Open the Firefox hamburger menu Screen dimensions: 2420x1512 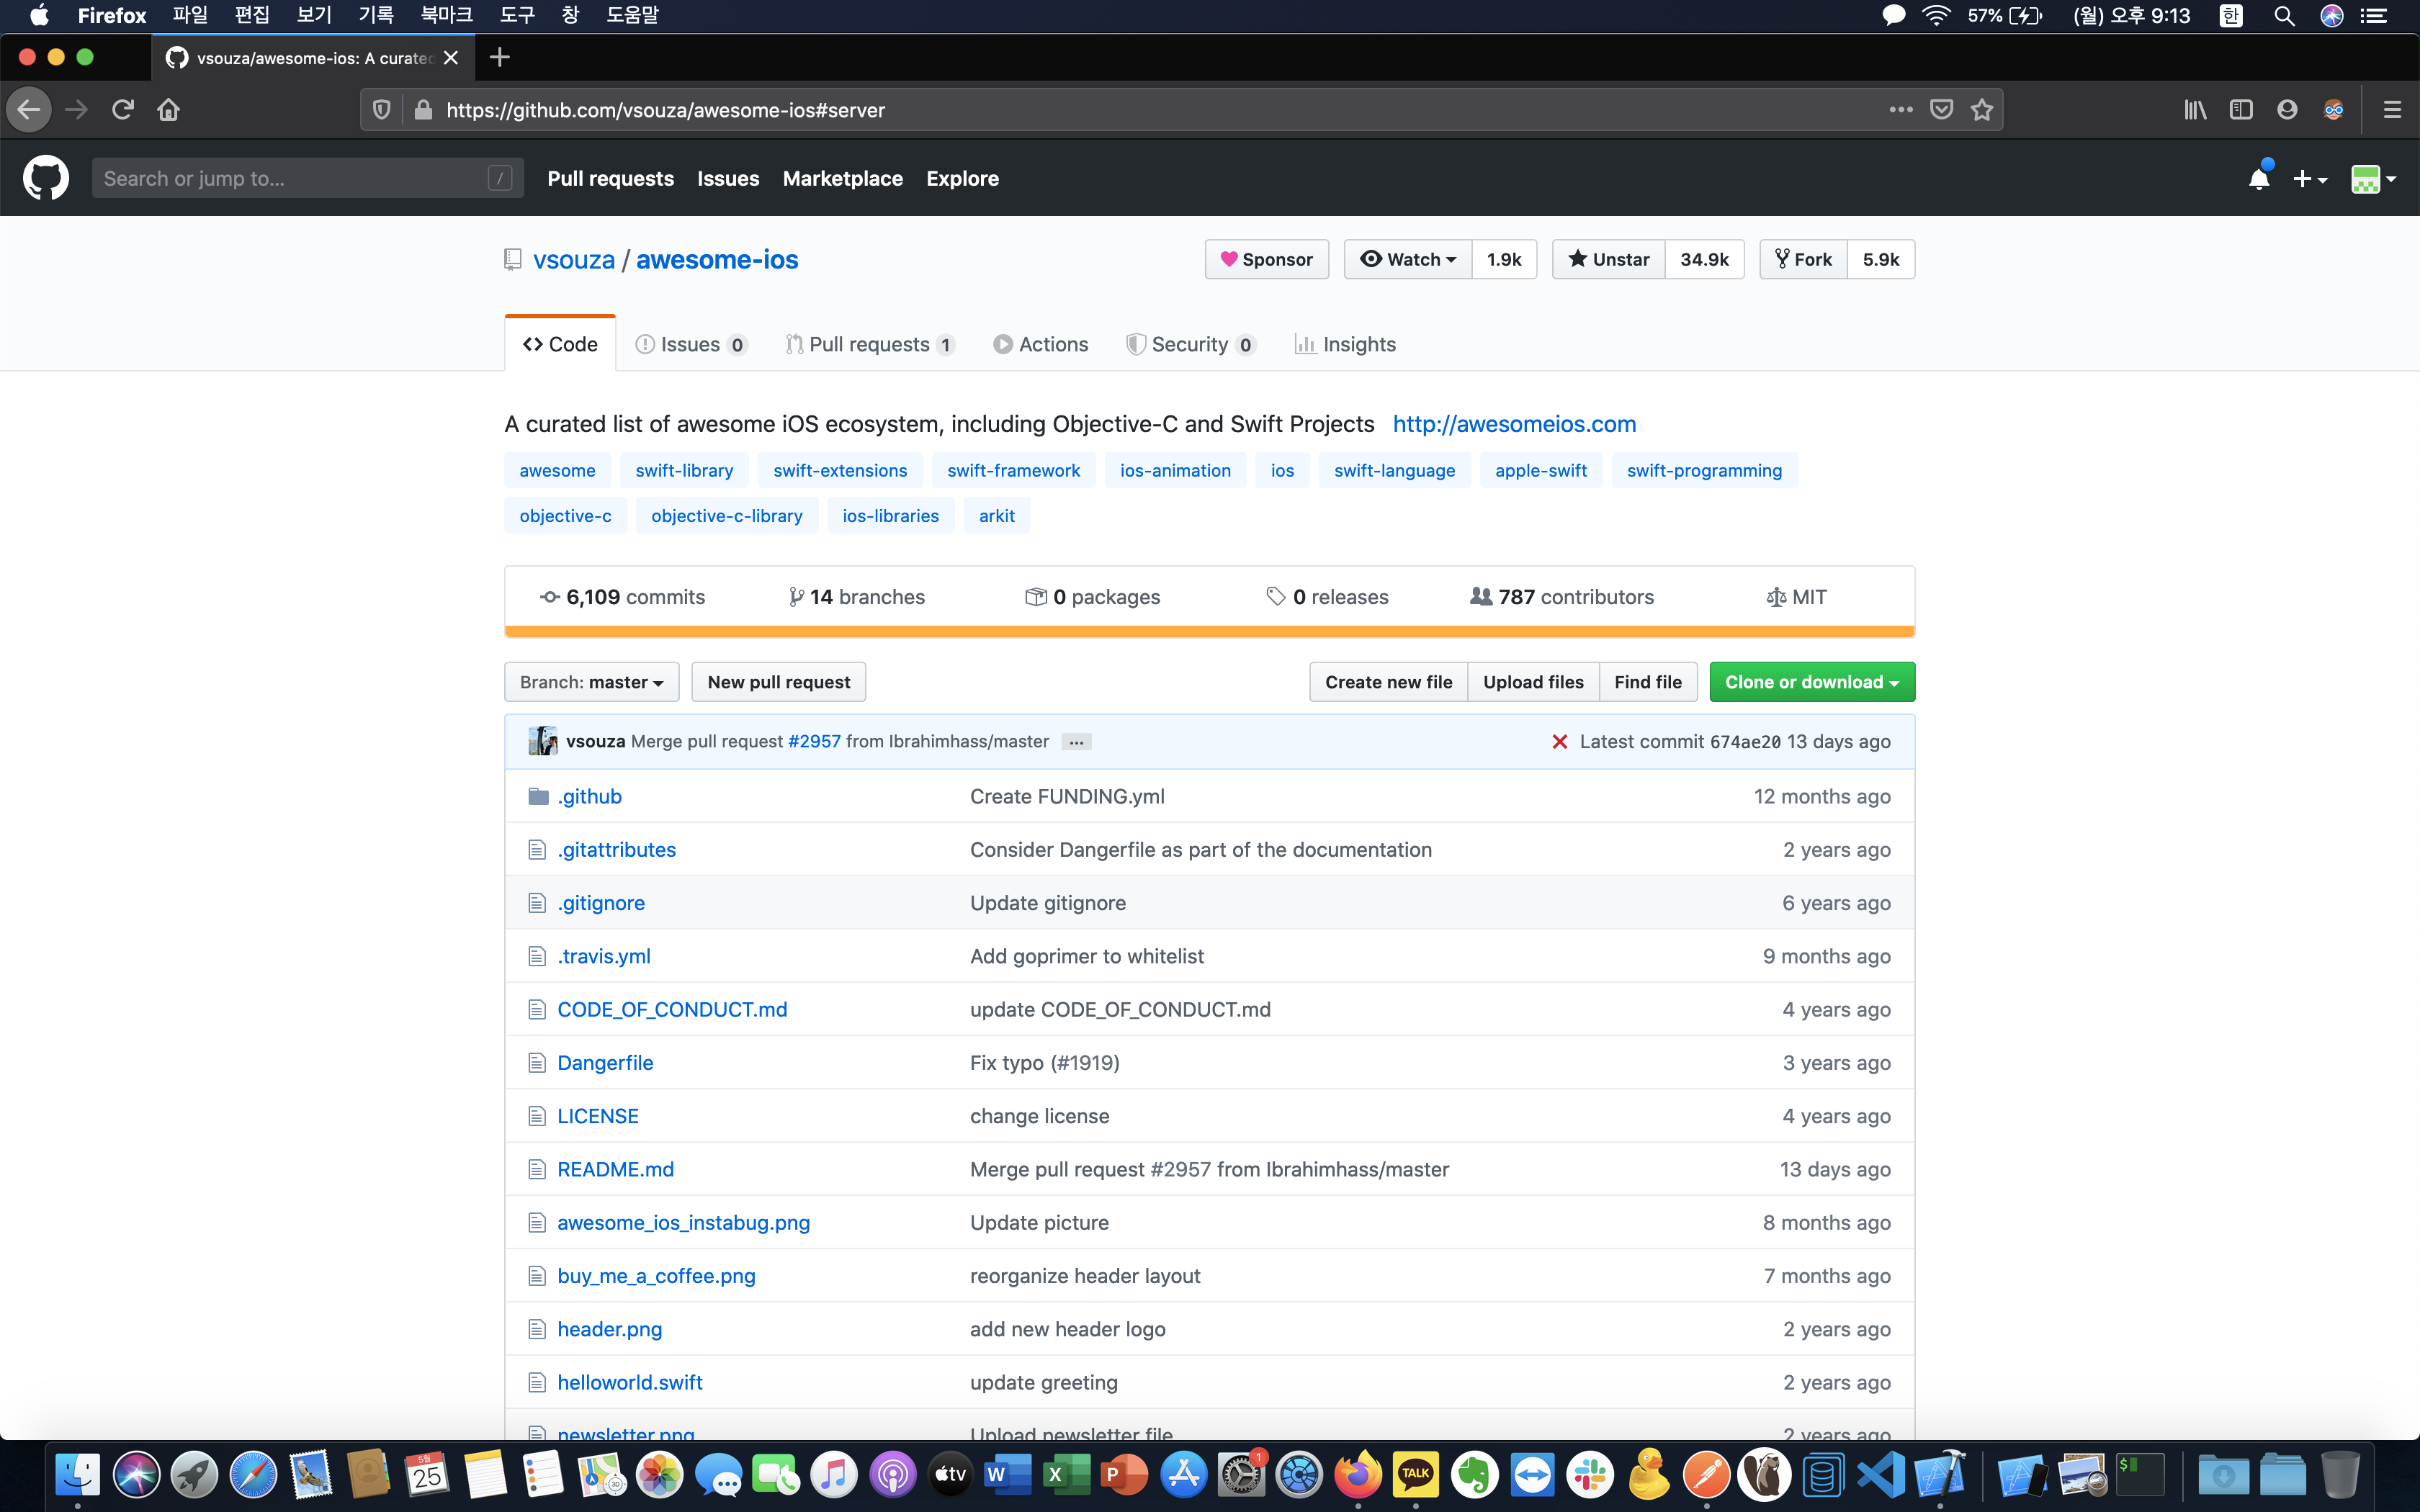coord(2391,109)
